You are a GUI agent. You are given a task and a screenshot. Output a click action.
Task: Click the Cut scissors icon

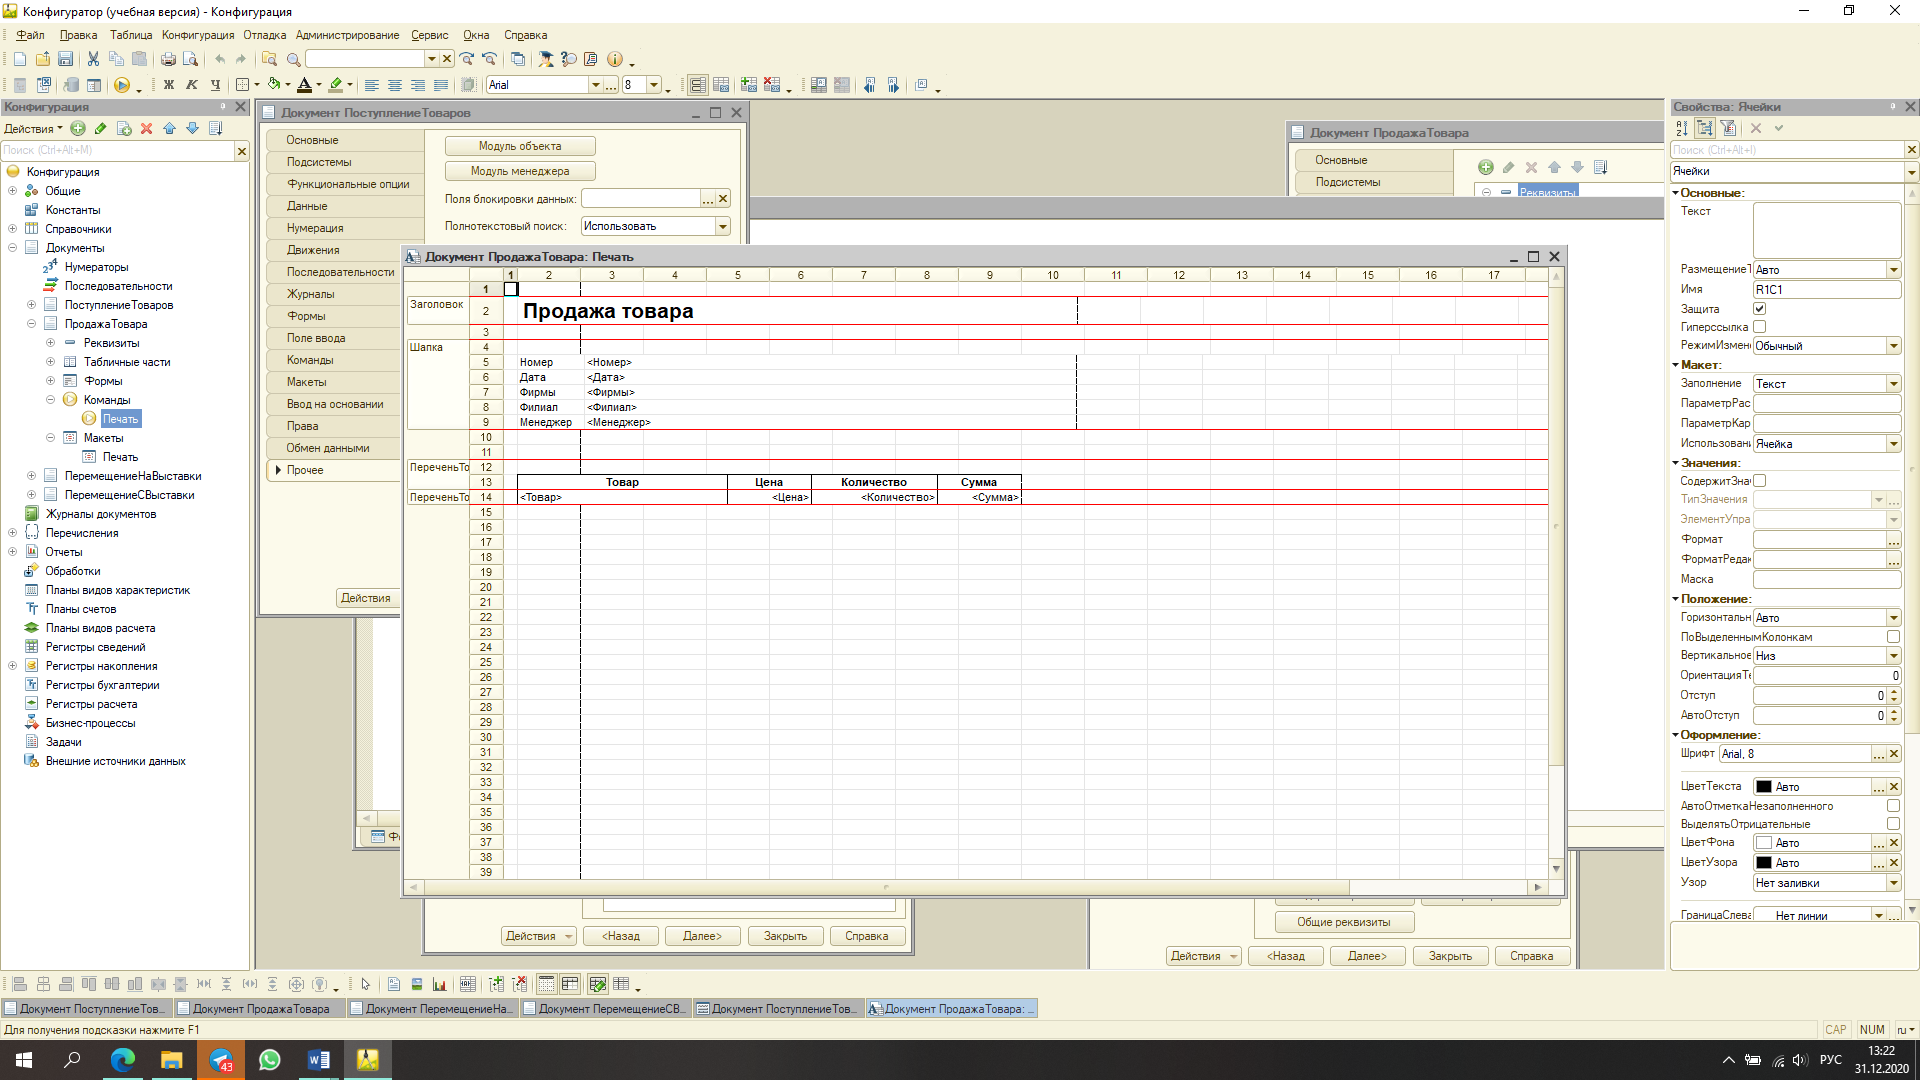click(93, 59)
